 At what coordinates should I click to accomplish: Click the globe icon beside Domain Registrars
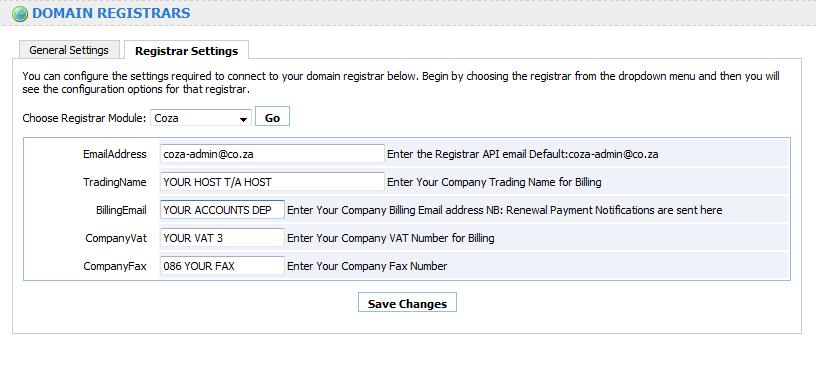click(x=20, y=14)
